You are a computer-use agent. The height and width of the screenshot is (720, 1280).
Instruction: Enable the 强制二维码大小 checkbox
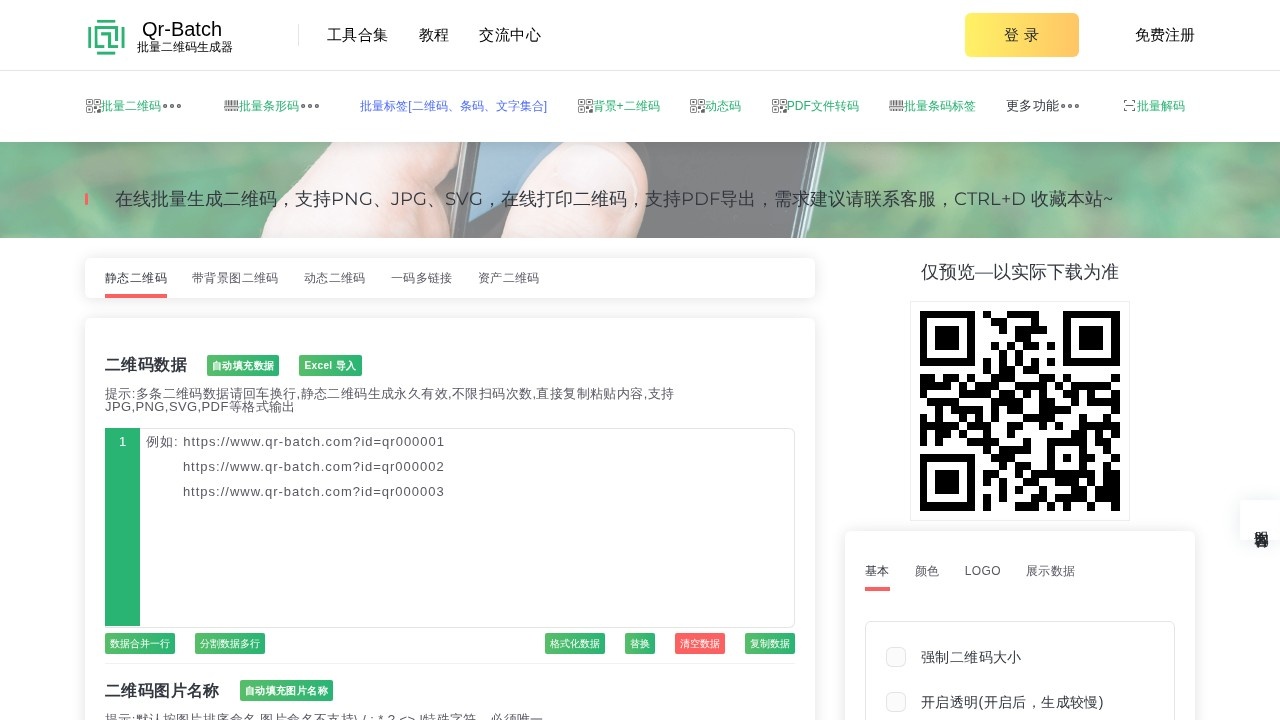point(896,657)
